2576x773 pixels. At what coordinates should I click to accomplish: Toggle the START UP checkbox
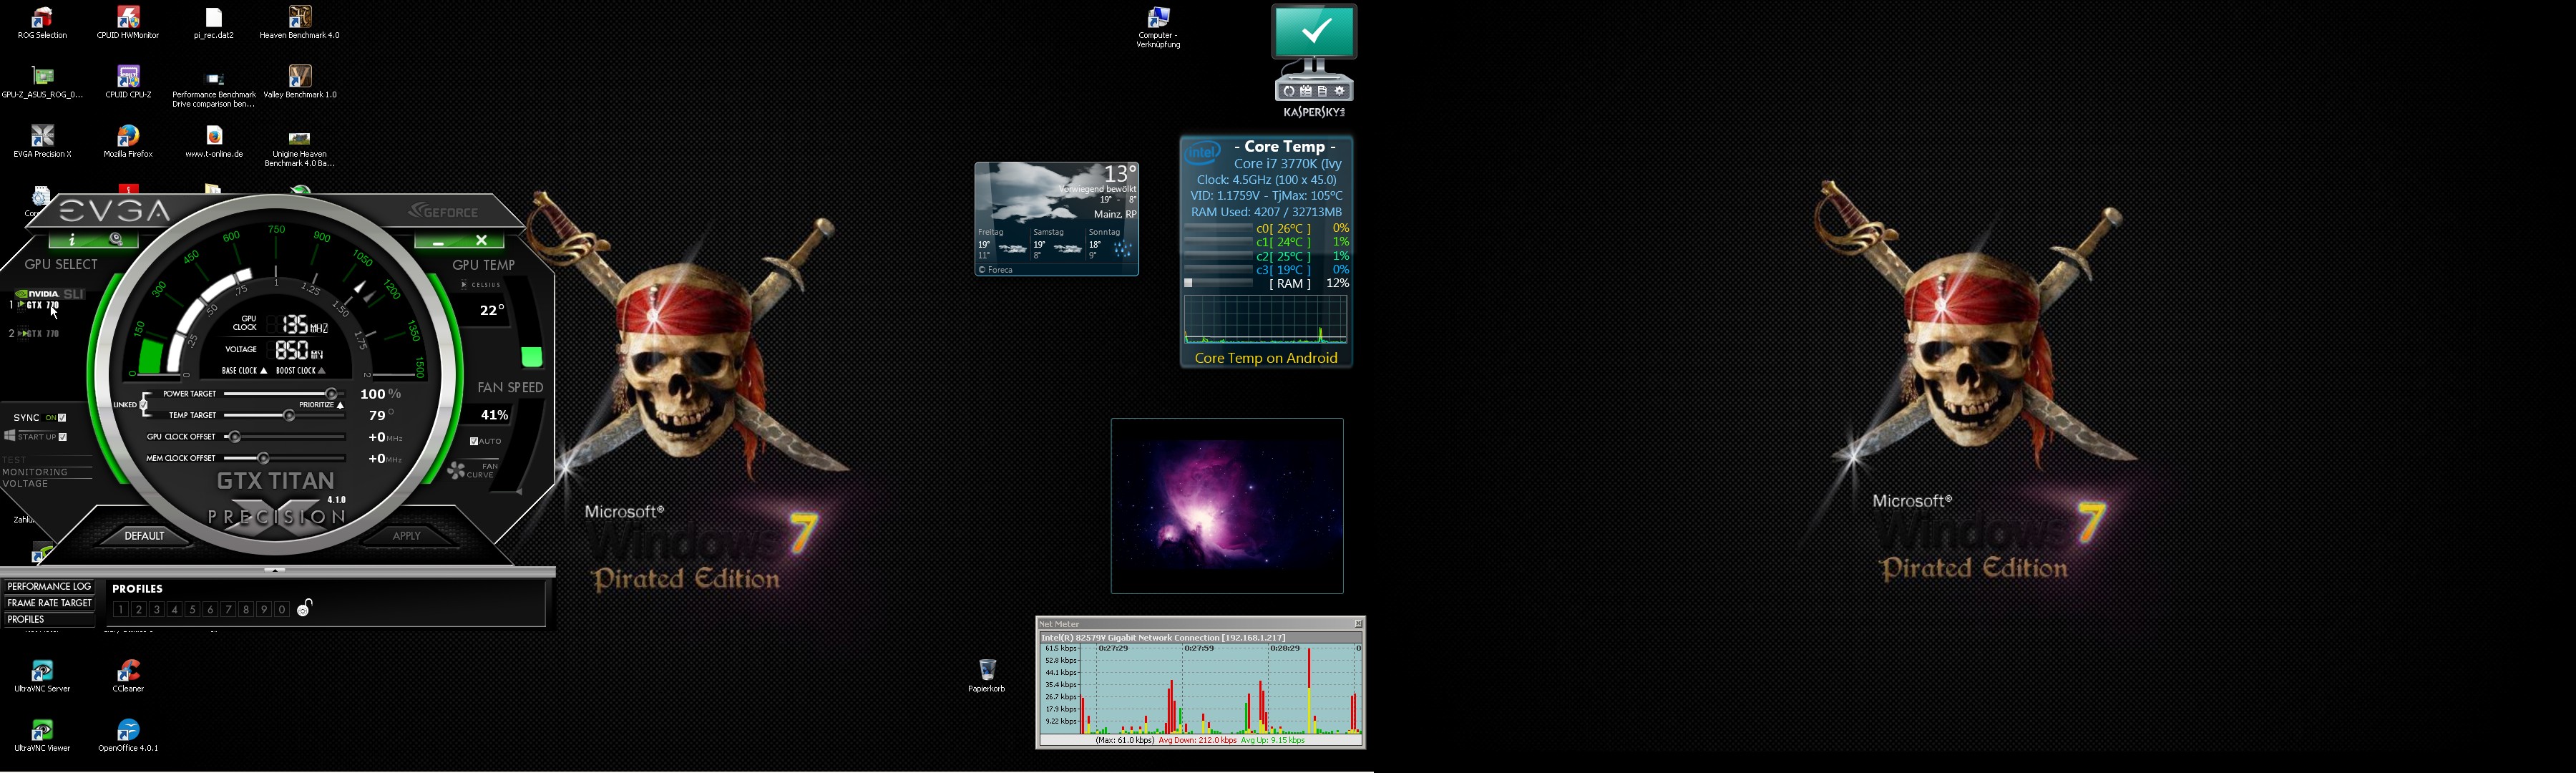click(63, 437)
